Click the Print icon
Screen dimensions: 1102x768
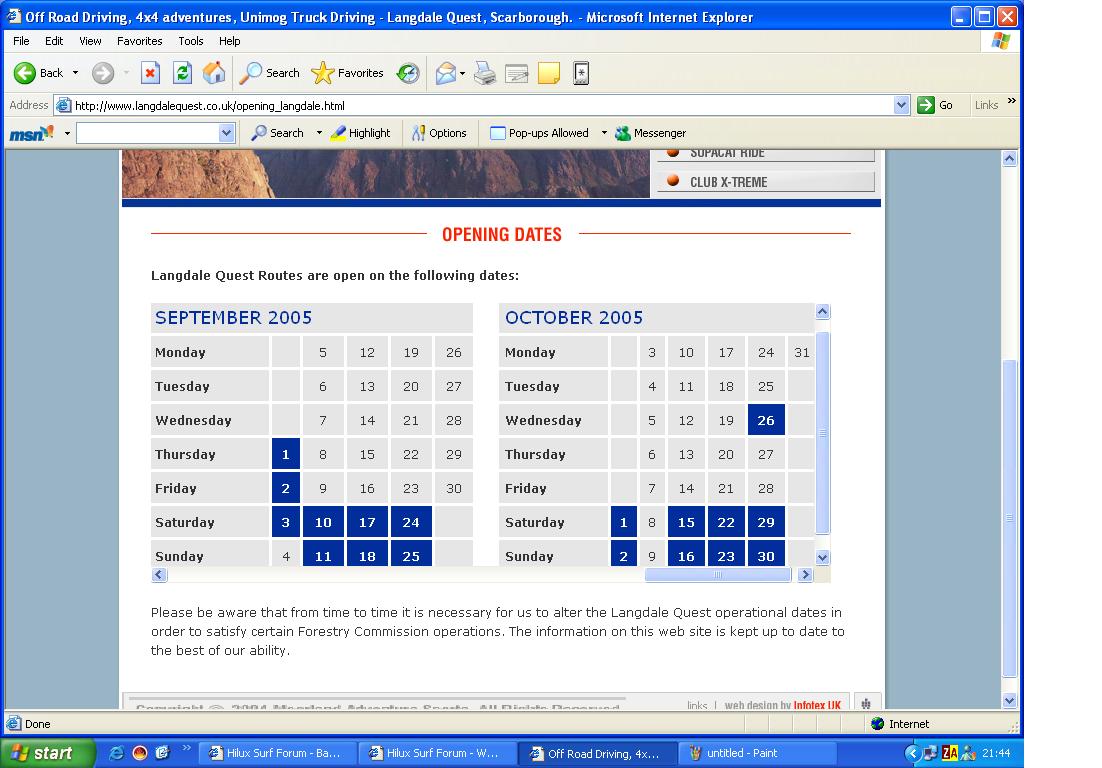485,73
